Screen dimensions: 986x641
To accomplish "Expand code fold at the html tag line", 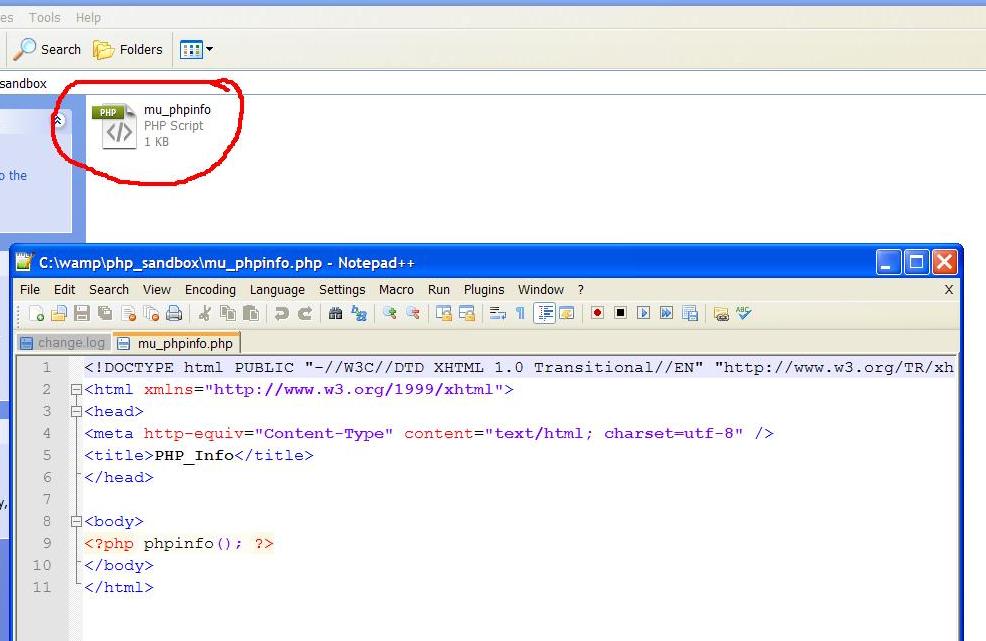I will [77, 390].
